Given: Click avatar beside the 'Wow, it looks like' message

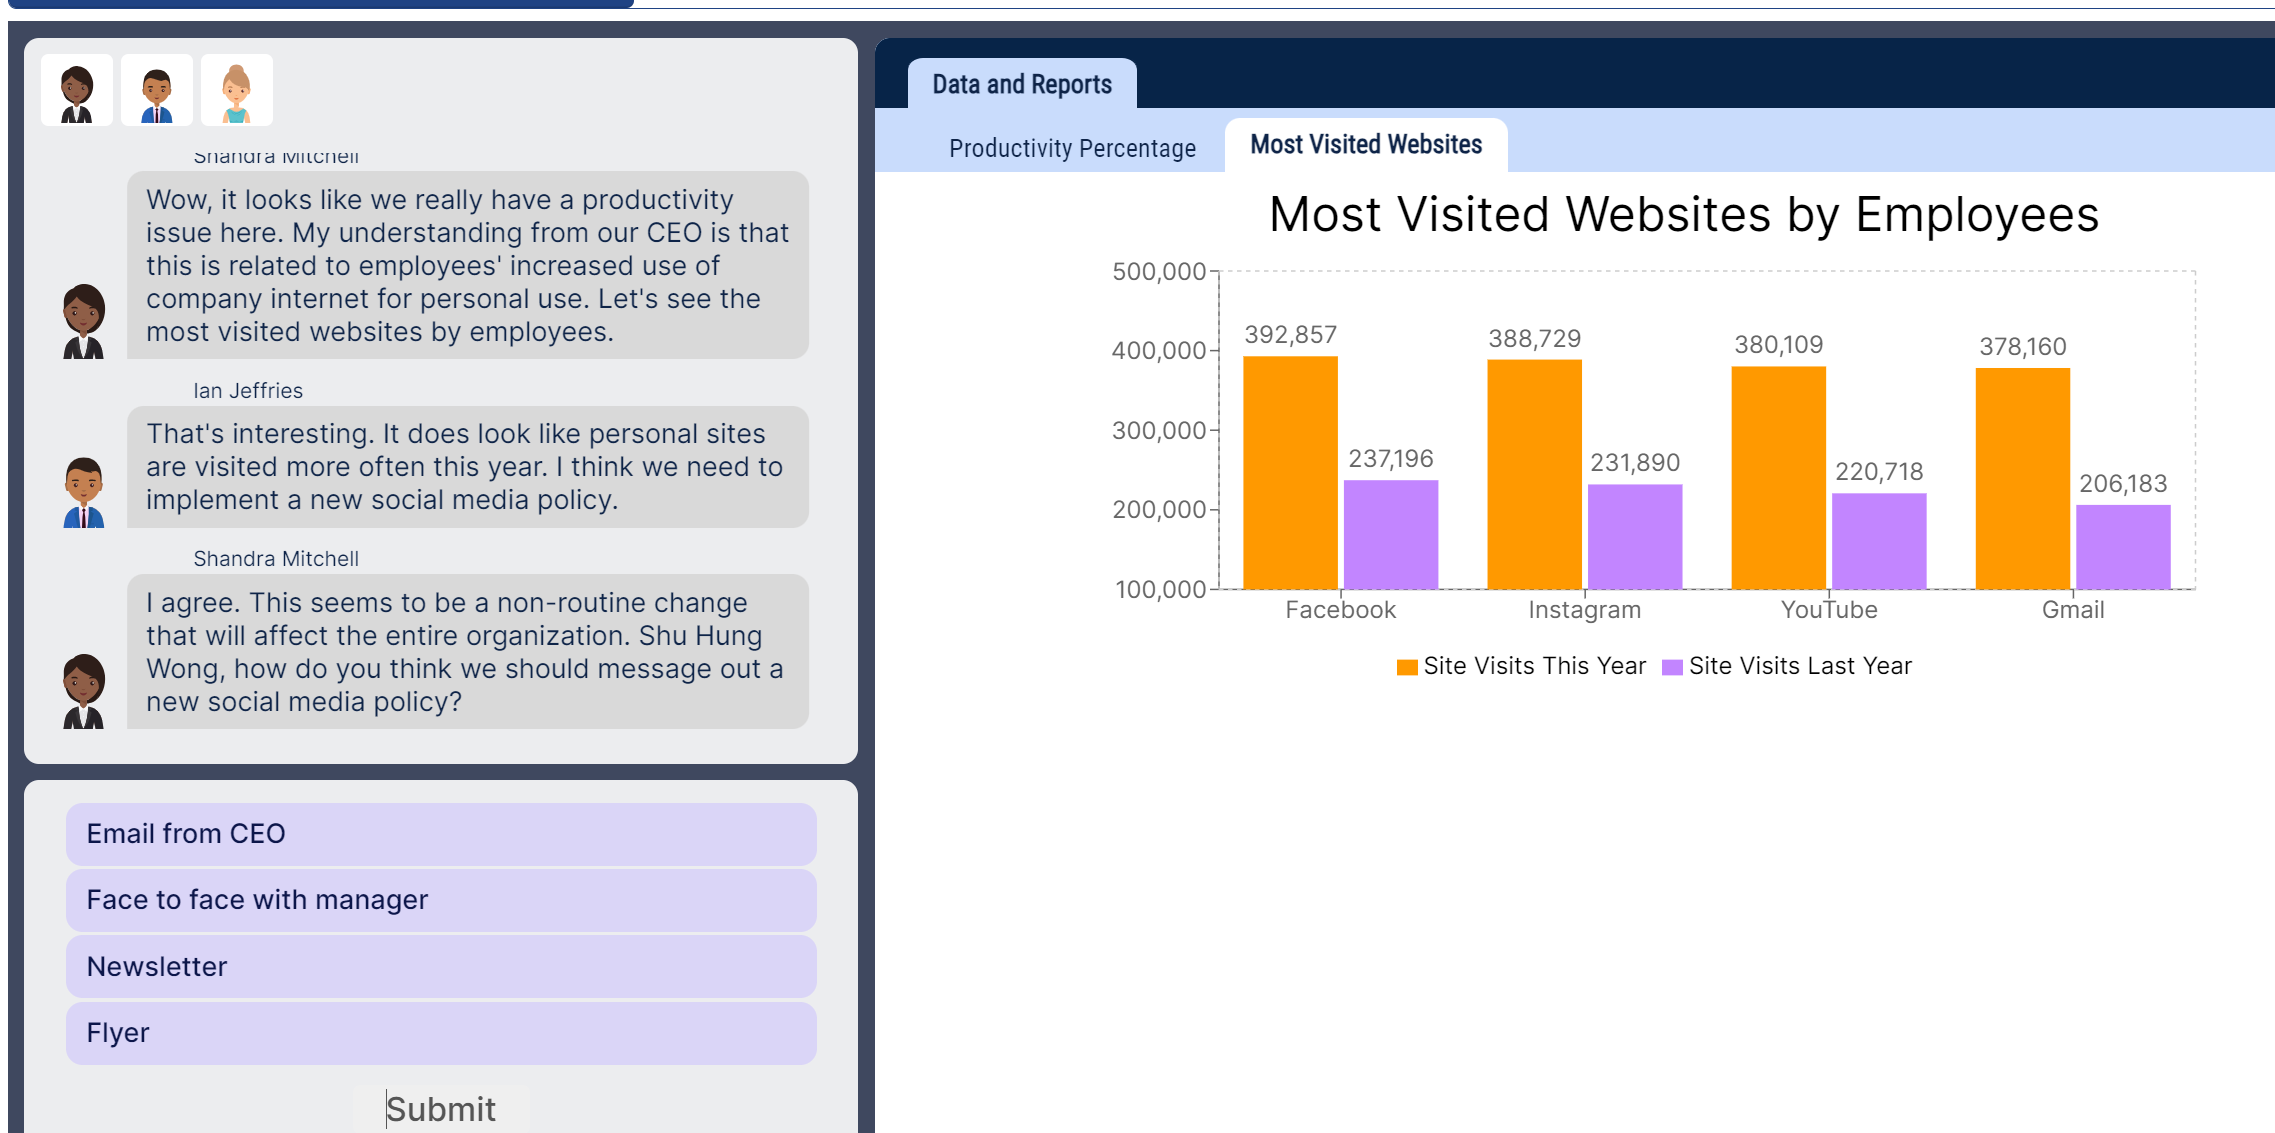Looking at the screenshot, I should coord(84,321).
